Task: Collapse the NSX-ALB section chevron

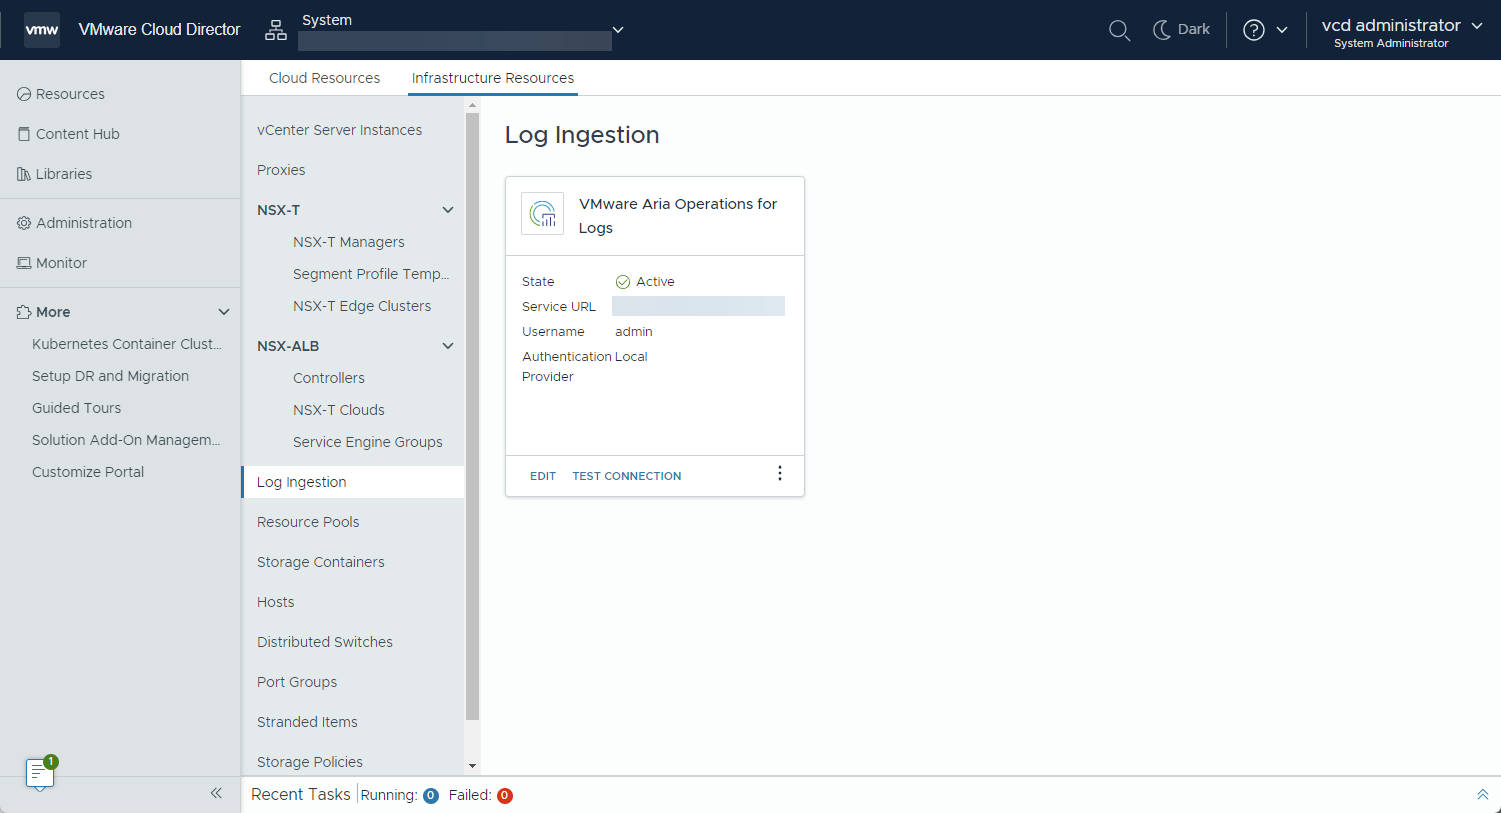Action: [x=448, y=346]
